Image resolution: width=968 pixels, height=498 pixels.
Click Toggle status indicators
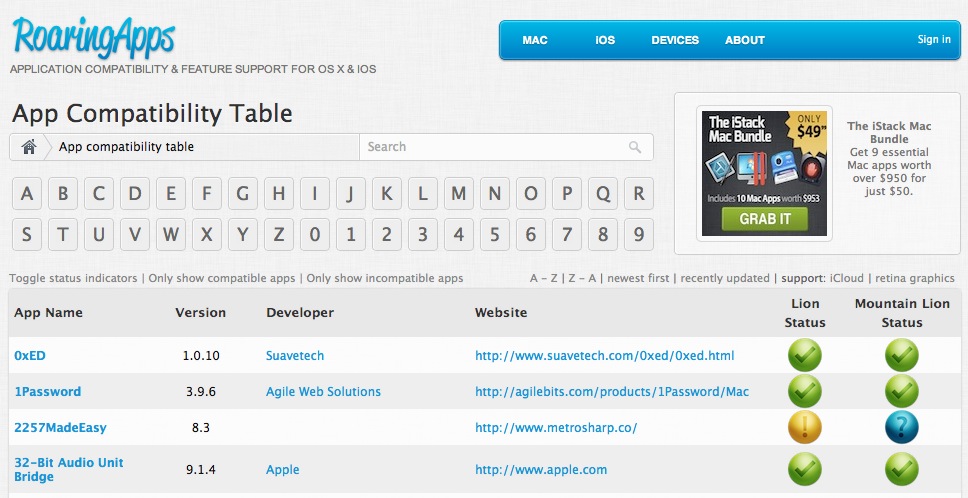73,278
